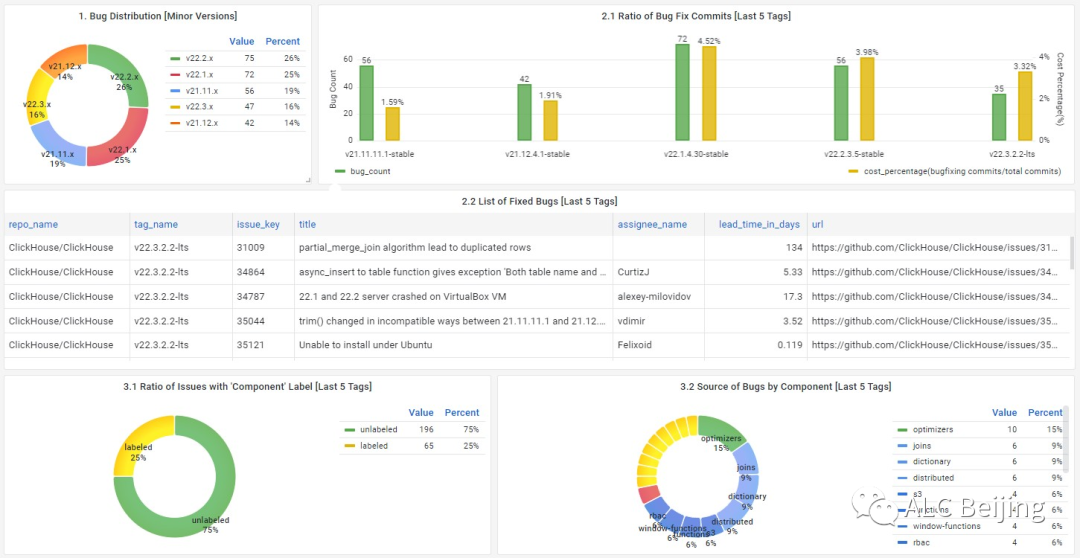Toggle bug_count series in bar chart legend

pos(371,171)
